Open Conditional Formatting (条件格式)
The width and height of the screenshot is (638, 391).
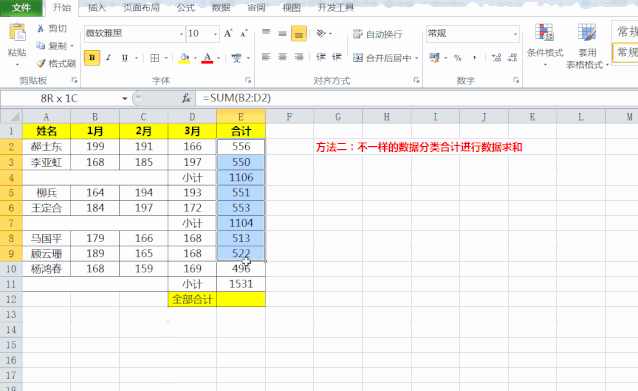pyautogui.click(x=545, y=45)
